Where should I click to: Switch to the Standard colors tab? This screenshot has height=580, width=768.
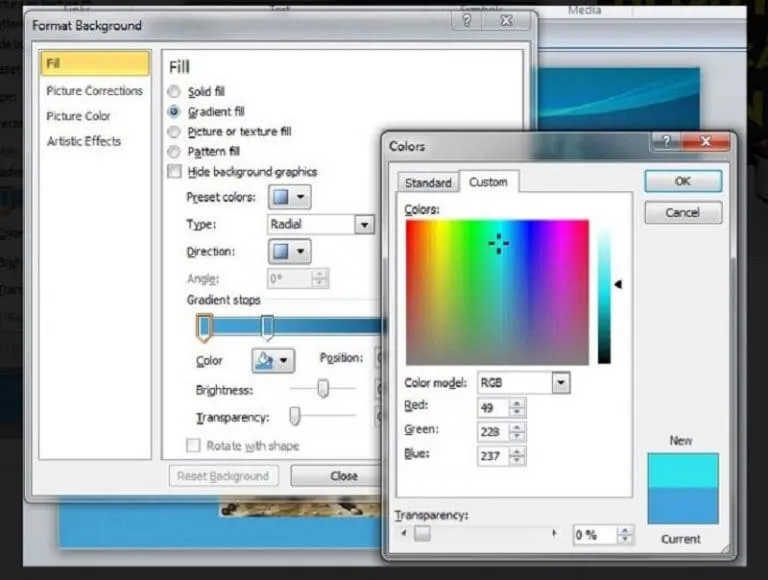[x=428, y=183]
